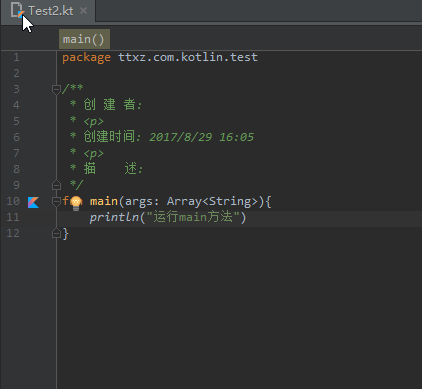Click the fold end marker on line 12
Viewport: 422px width, 389px height.
56,233
